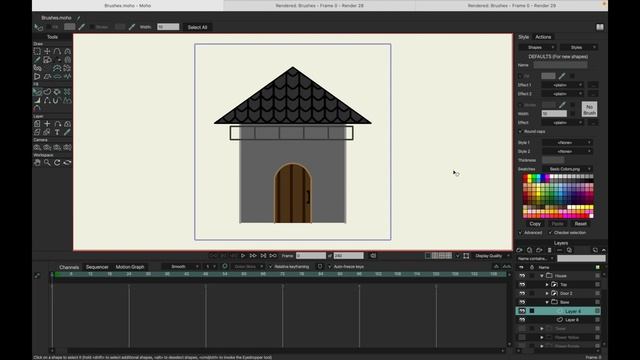Click the delete layer trash icon
This screenshot has width=640, height=360.
[x=549, y=250]
